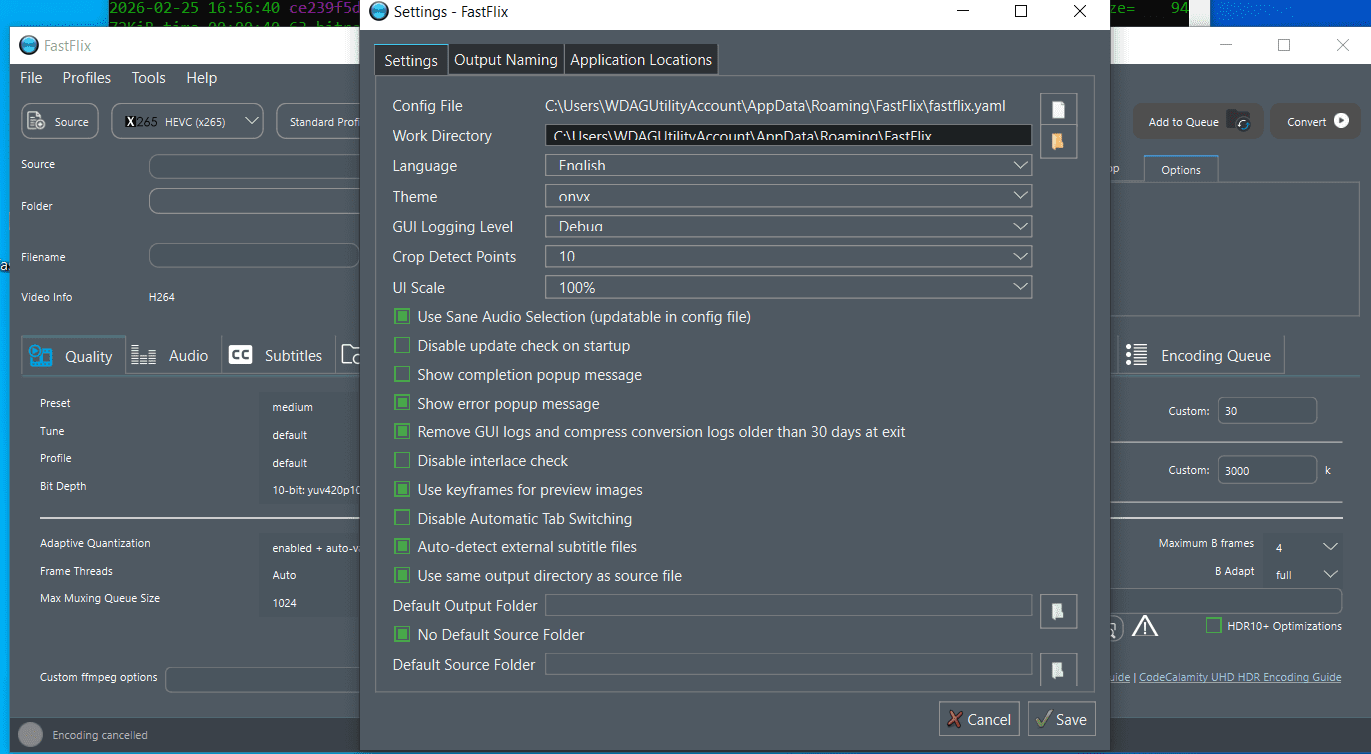1371x754 pixels.
Task: Click the Convert play icon
Action: (1341, 121)
